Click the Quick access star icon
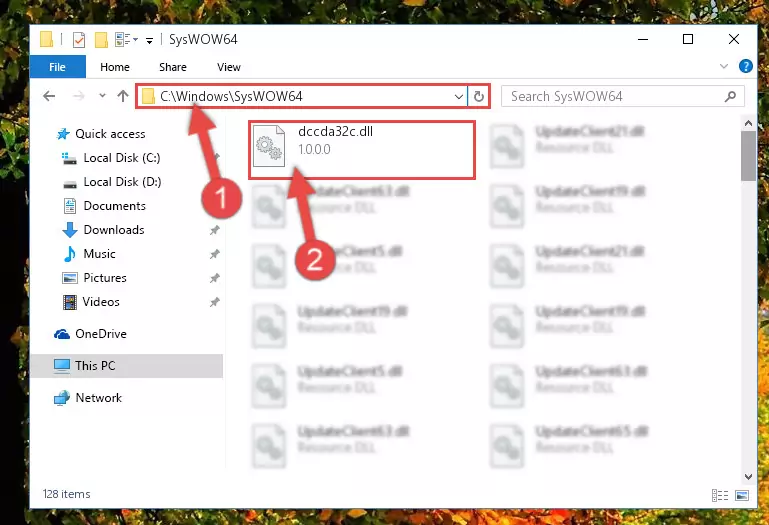 tap(63, 134)
